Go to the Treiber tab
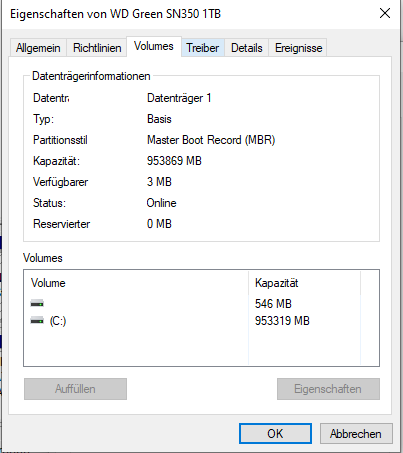The width and height of the screenshot is (403, 453). (x=203, y=48)
